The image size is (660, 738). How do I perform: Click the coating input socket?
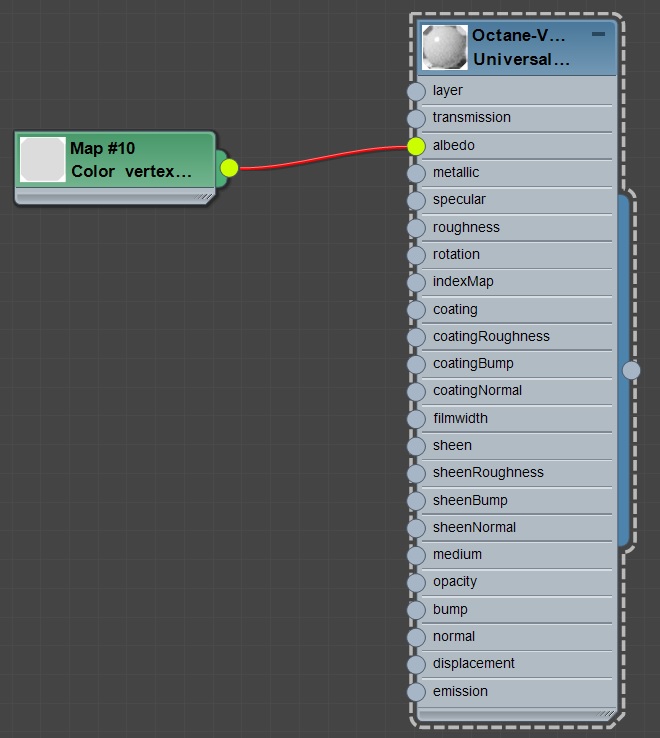click(x=416, y=310)
